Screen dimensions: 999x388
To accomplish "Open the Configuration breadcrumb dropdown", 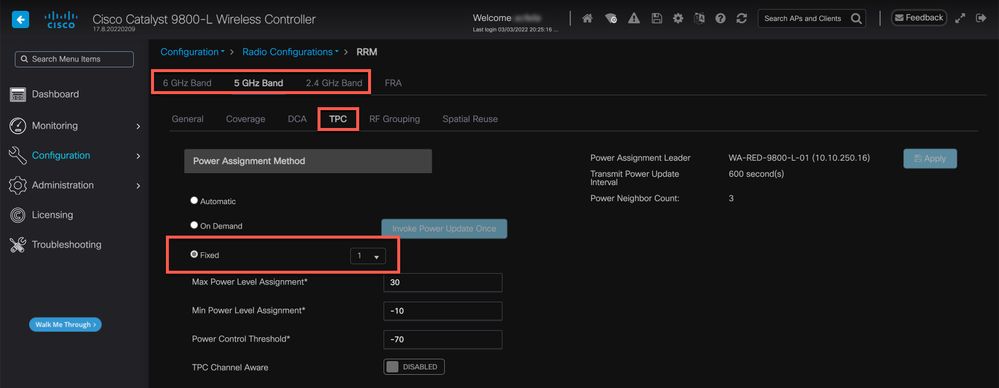I will pyautogui.click(x=192, y=52).
